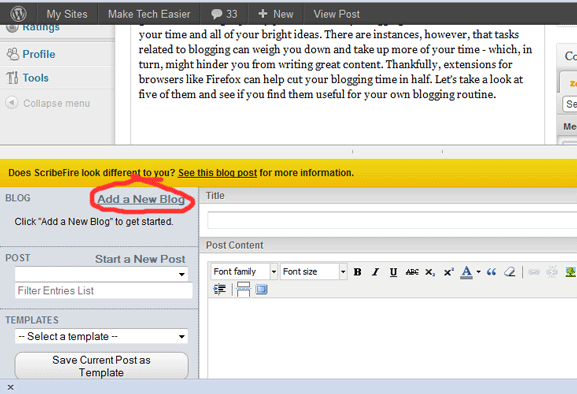577x394 pixels.
Task: Set text color with the A icon
Action: (x=466, y=272)
